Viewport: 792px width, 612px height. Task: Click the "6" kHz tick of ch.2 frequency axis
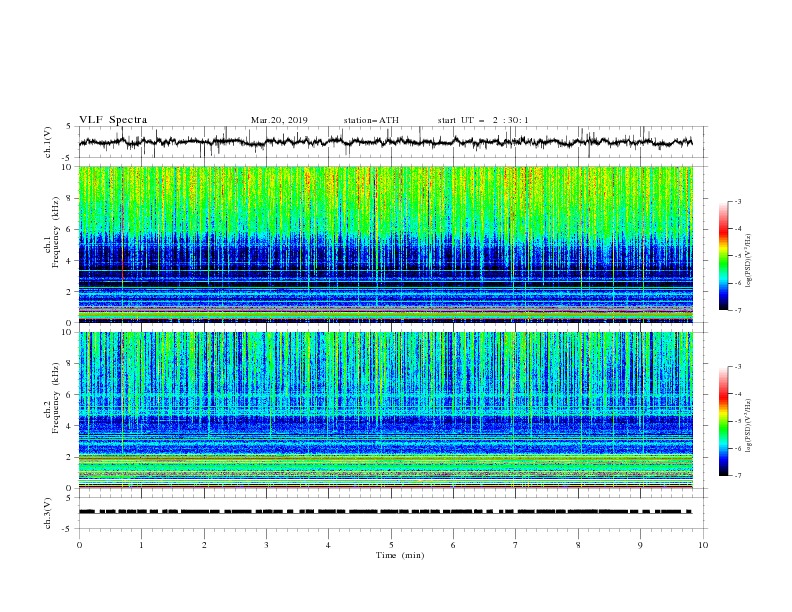[69, 394]
